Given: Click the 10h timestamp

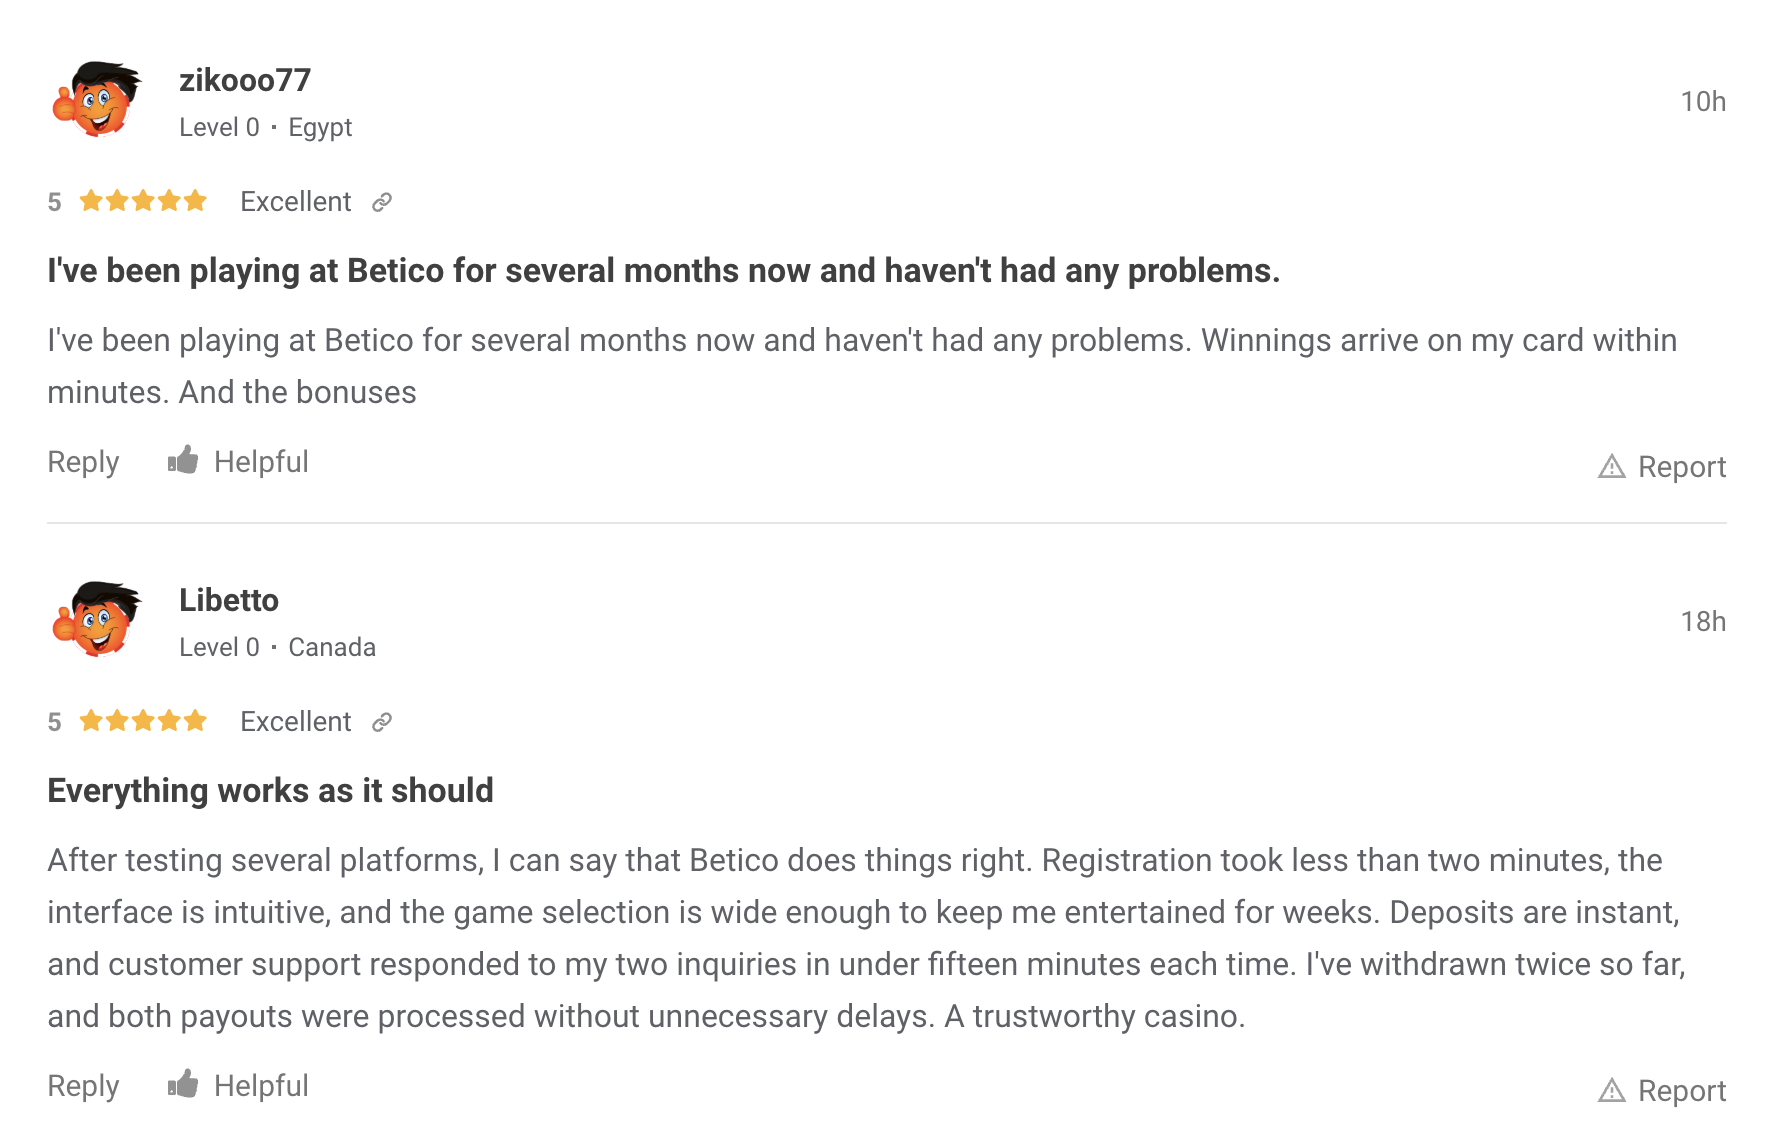Looking at the screenshot, I should point(1703,102).
